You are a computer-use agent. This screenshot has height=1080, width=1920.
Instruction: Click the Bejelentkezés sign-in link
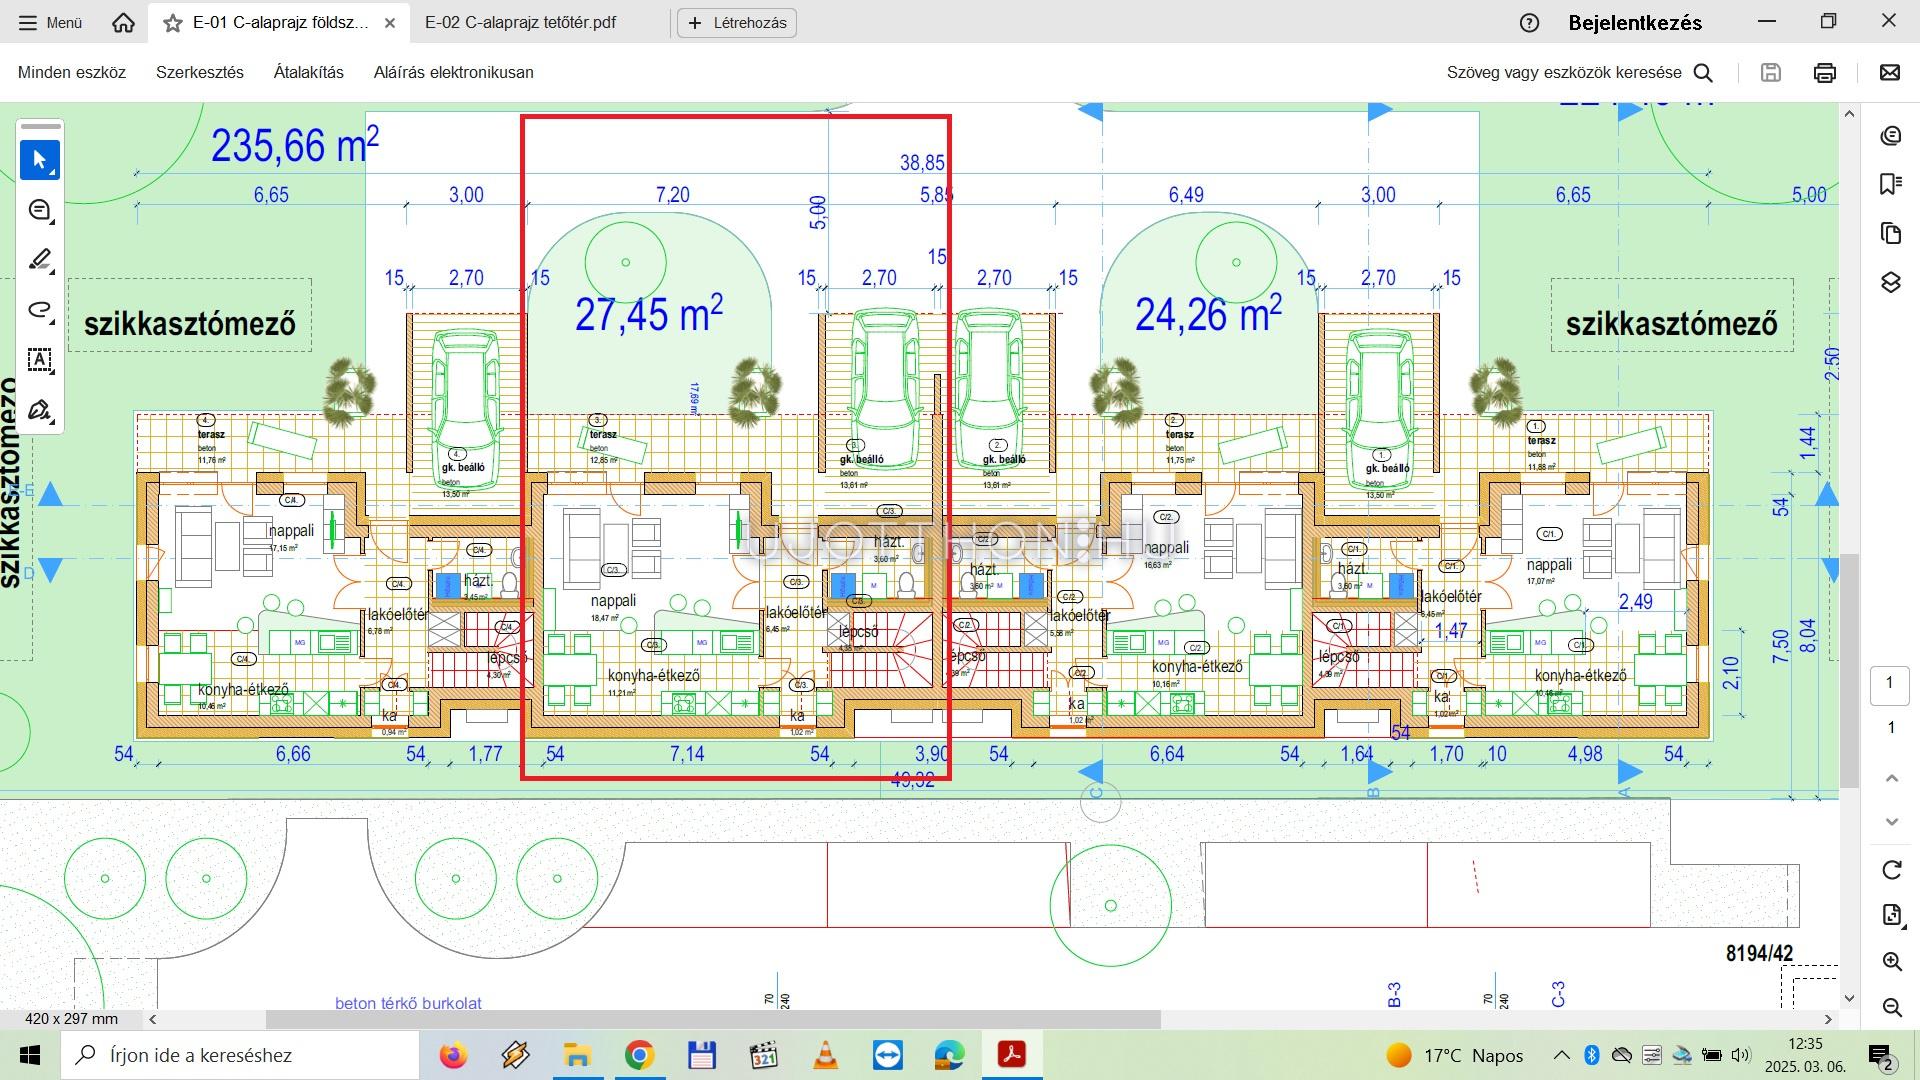coord(1635,23)
